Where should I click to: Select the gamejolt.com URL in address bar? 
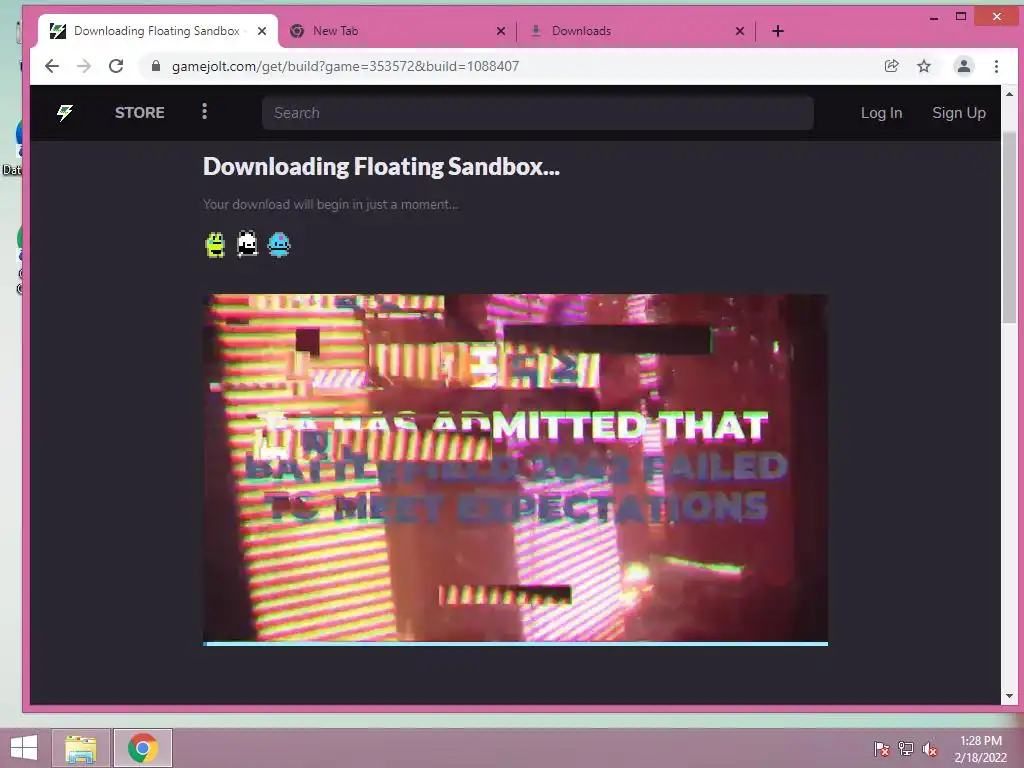[345, 66]
